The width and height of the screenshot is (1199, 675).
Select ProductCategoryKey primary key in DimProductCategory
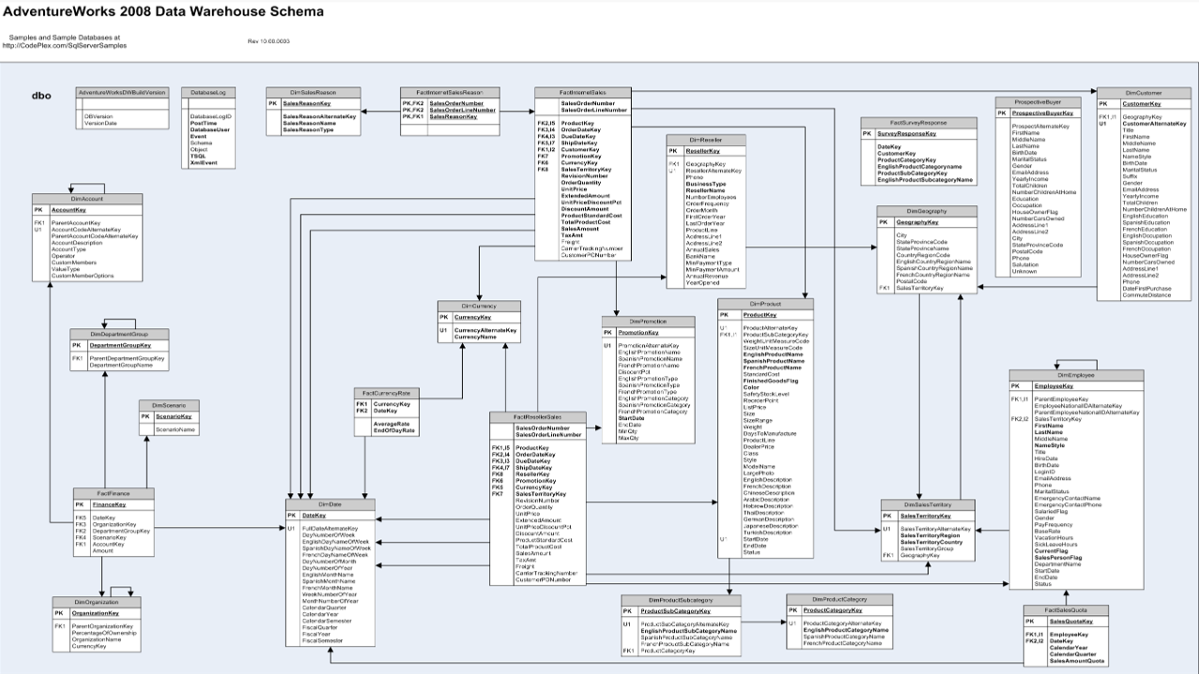pyautogui.click(x=833, y=610)
